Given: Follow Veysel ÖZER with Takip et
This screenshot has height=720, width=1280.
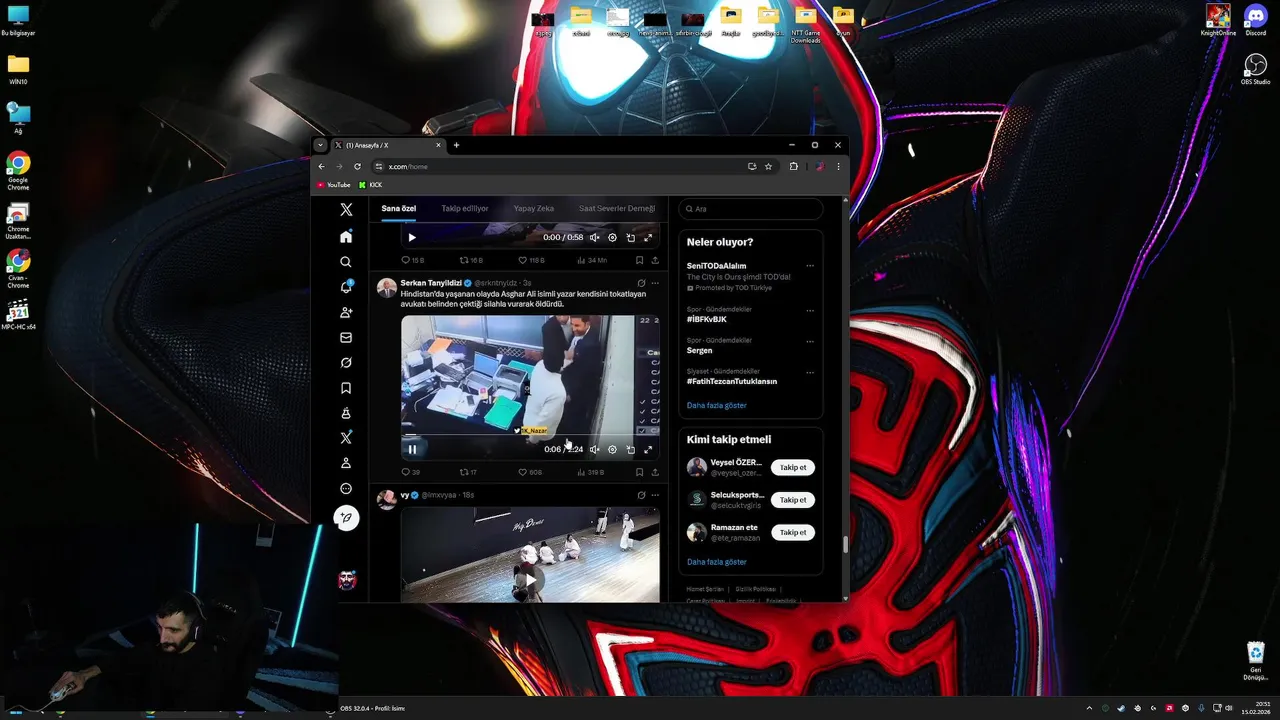Looking at the screenshot, I should (x=793, y=467).
